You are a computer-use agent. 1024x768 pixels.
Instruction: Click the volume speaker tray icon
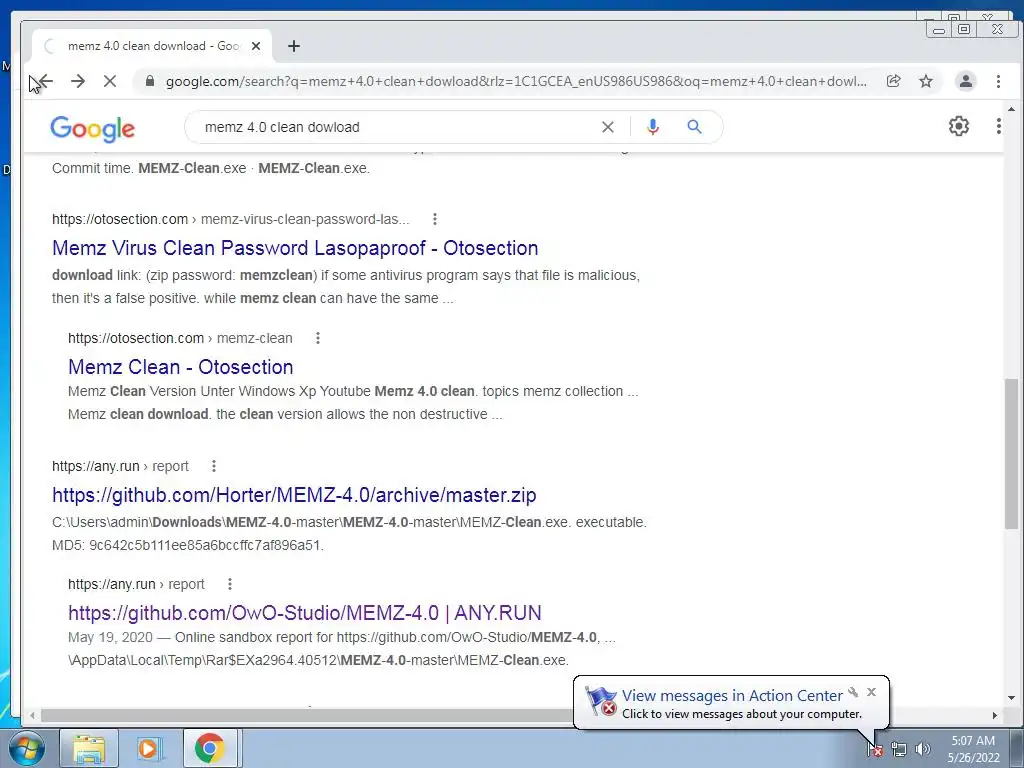(x=923, y=749)
